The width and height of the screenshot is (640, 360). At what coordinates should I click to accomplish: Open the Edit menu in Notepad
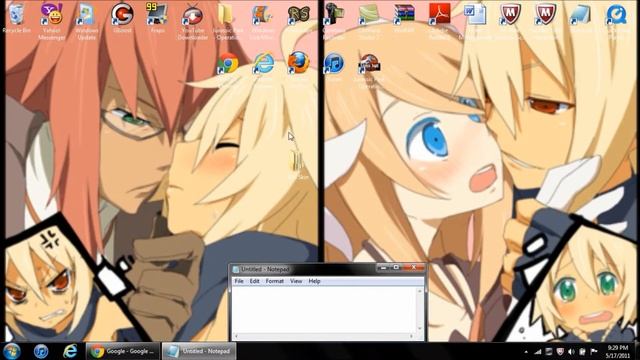pos(255,281)
